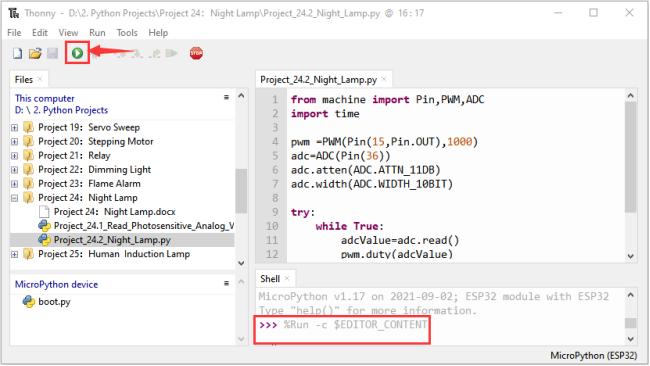Expand Project 25: Human Induction Lamp folder
The height and width of the screenshot is (366, 650).
(15, 254)
